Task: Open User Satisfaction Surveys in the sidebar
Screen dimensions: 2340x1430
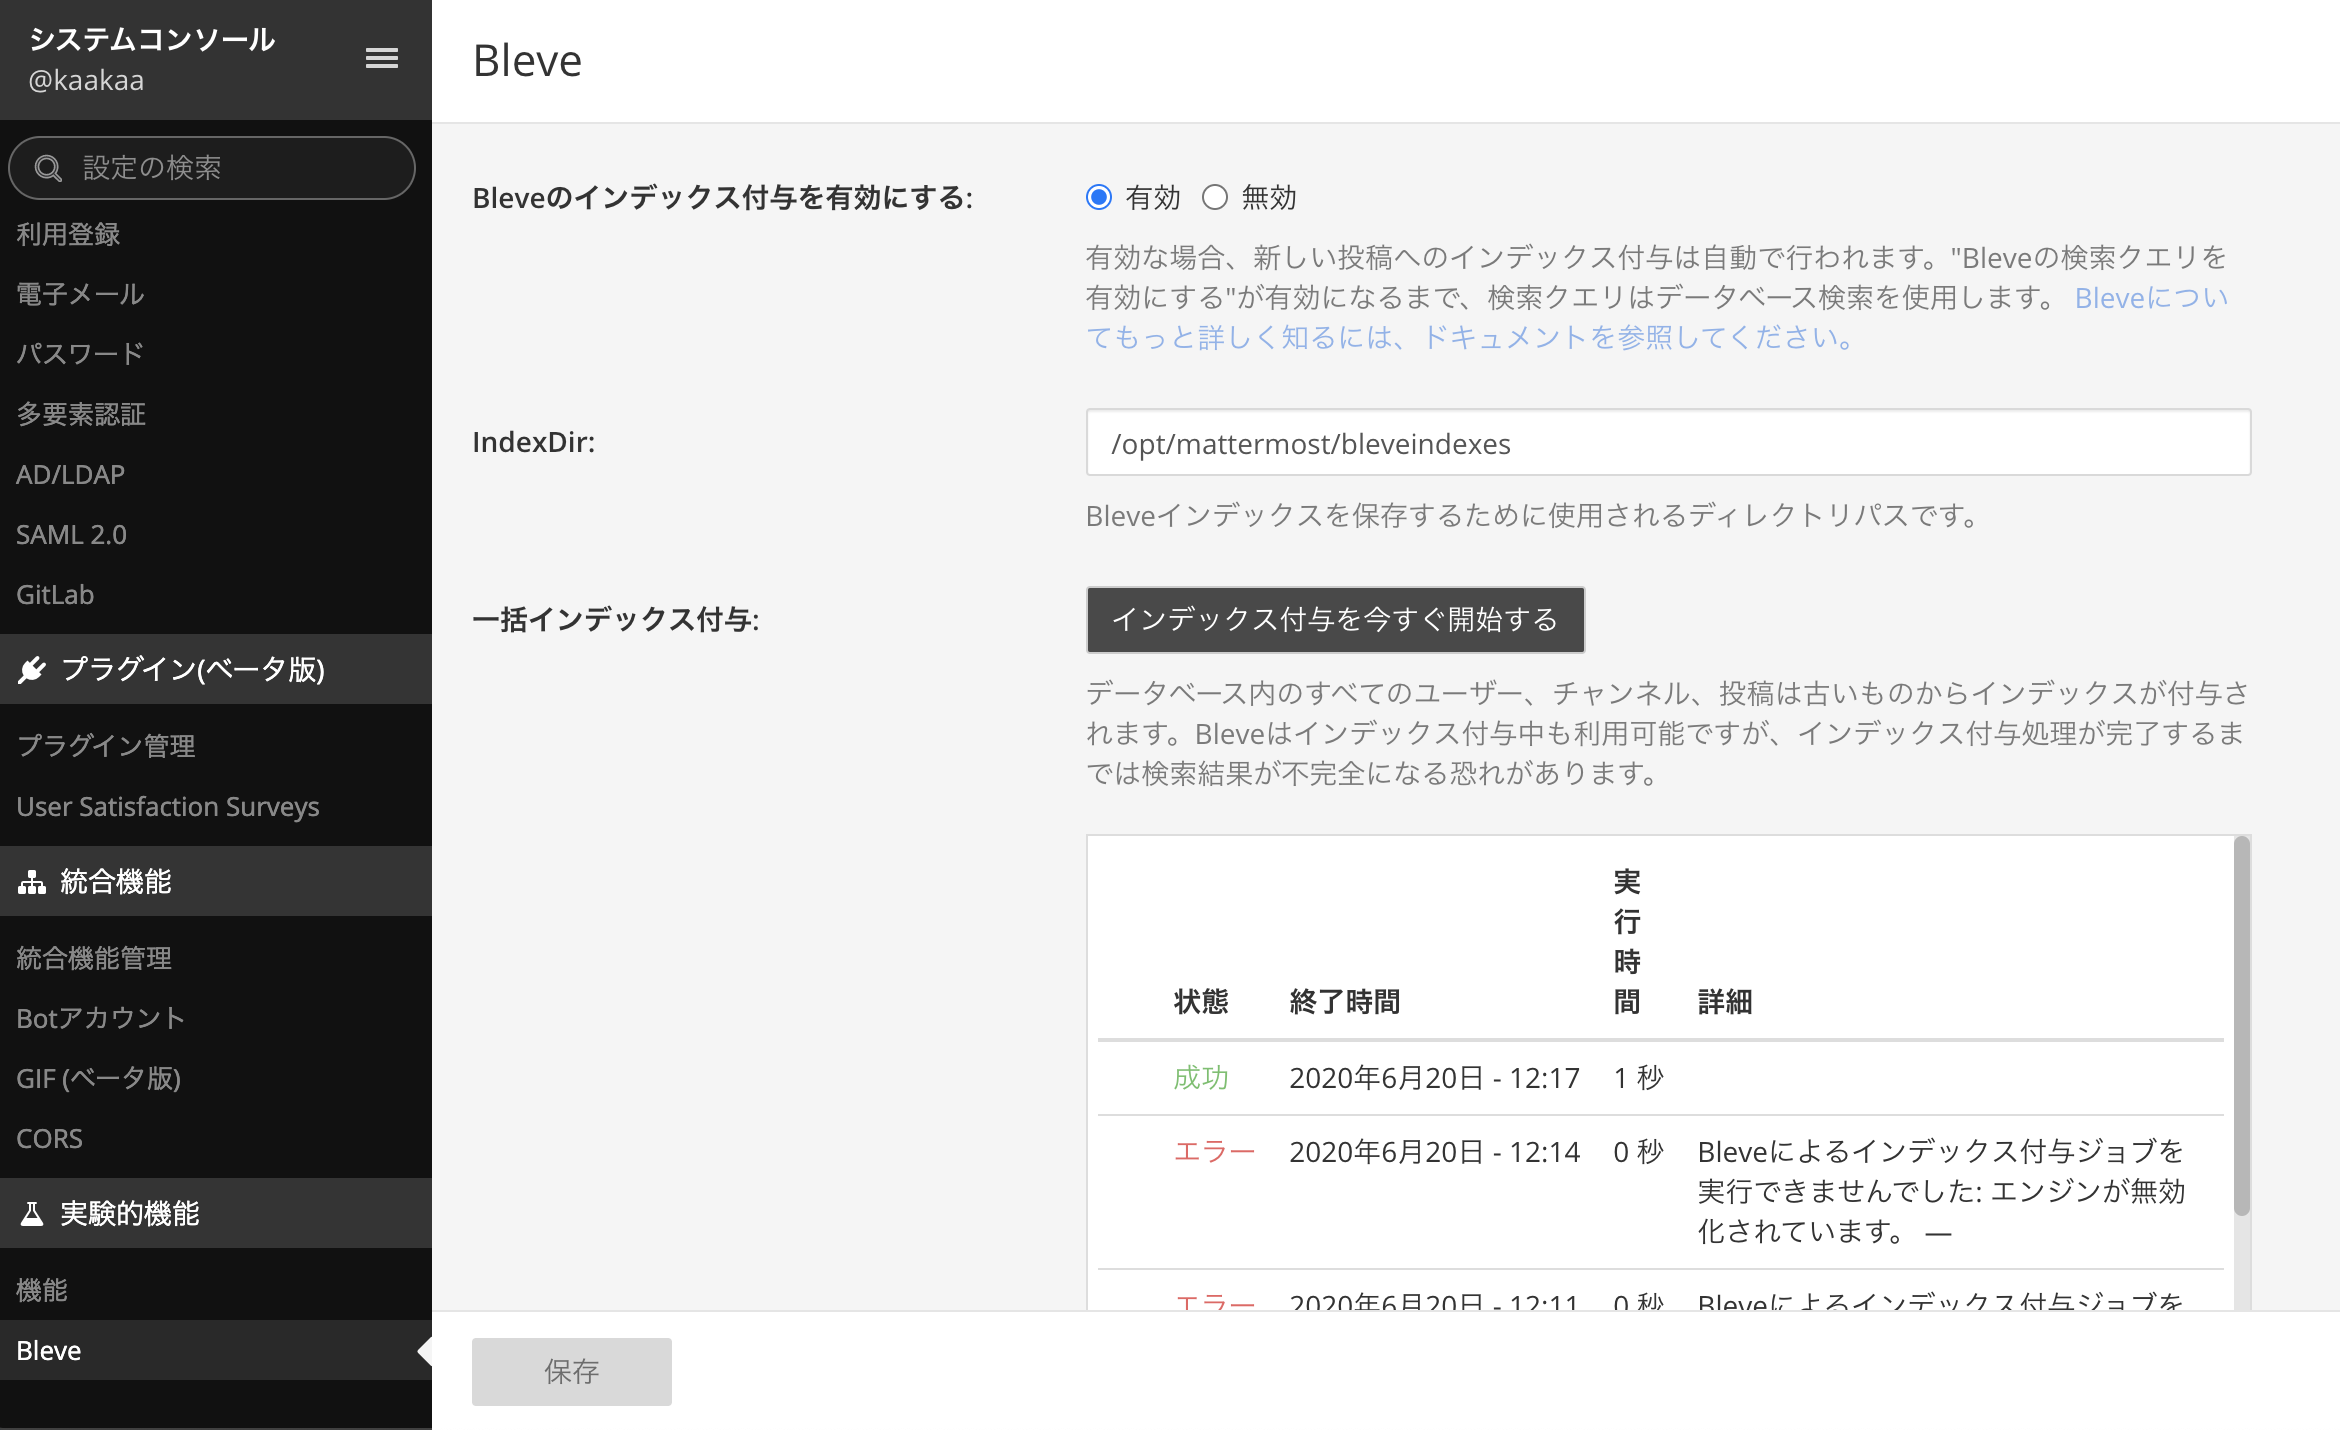Action: (x=168, y=806)
